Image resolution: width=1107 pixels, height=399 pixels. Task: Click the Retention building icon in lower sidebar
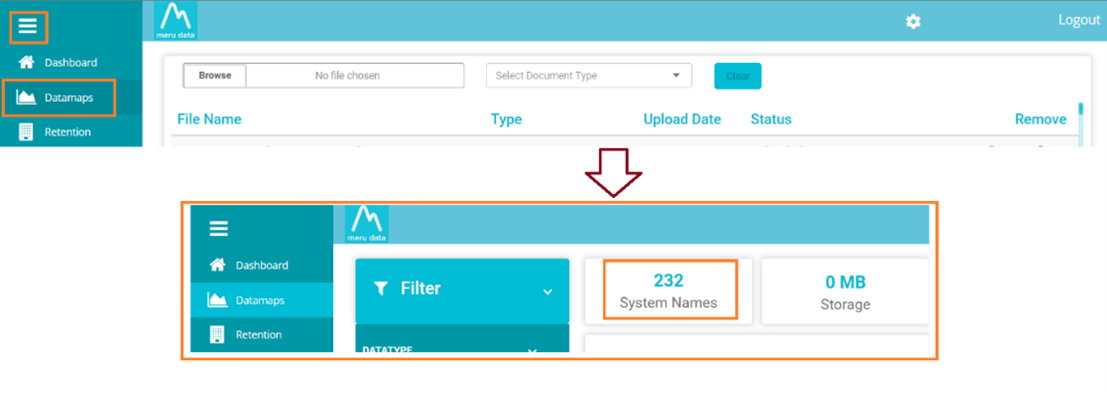coord(217,335)
